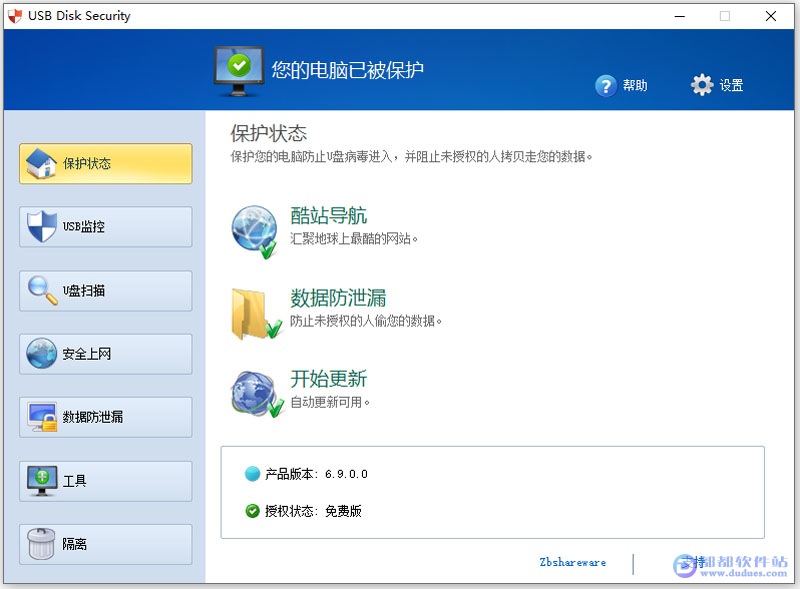Open the 隔离 quarantine section
Viewport: 800px width, 589px height.
pyautogui.click(x=106, y=544)
